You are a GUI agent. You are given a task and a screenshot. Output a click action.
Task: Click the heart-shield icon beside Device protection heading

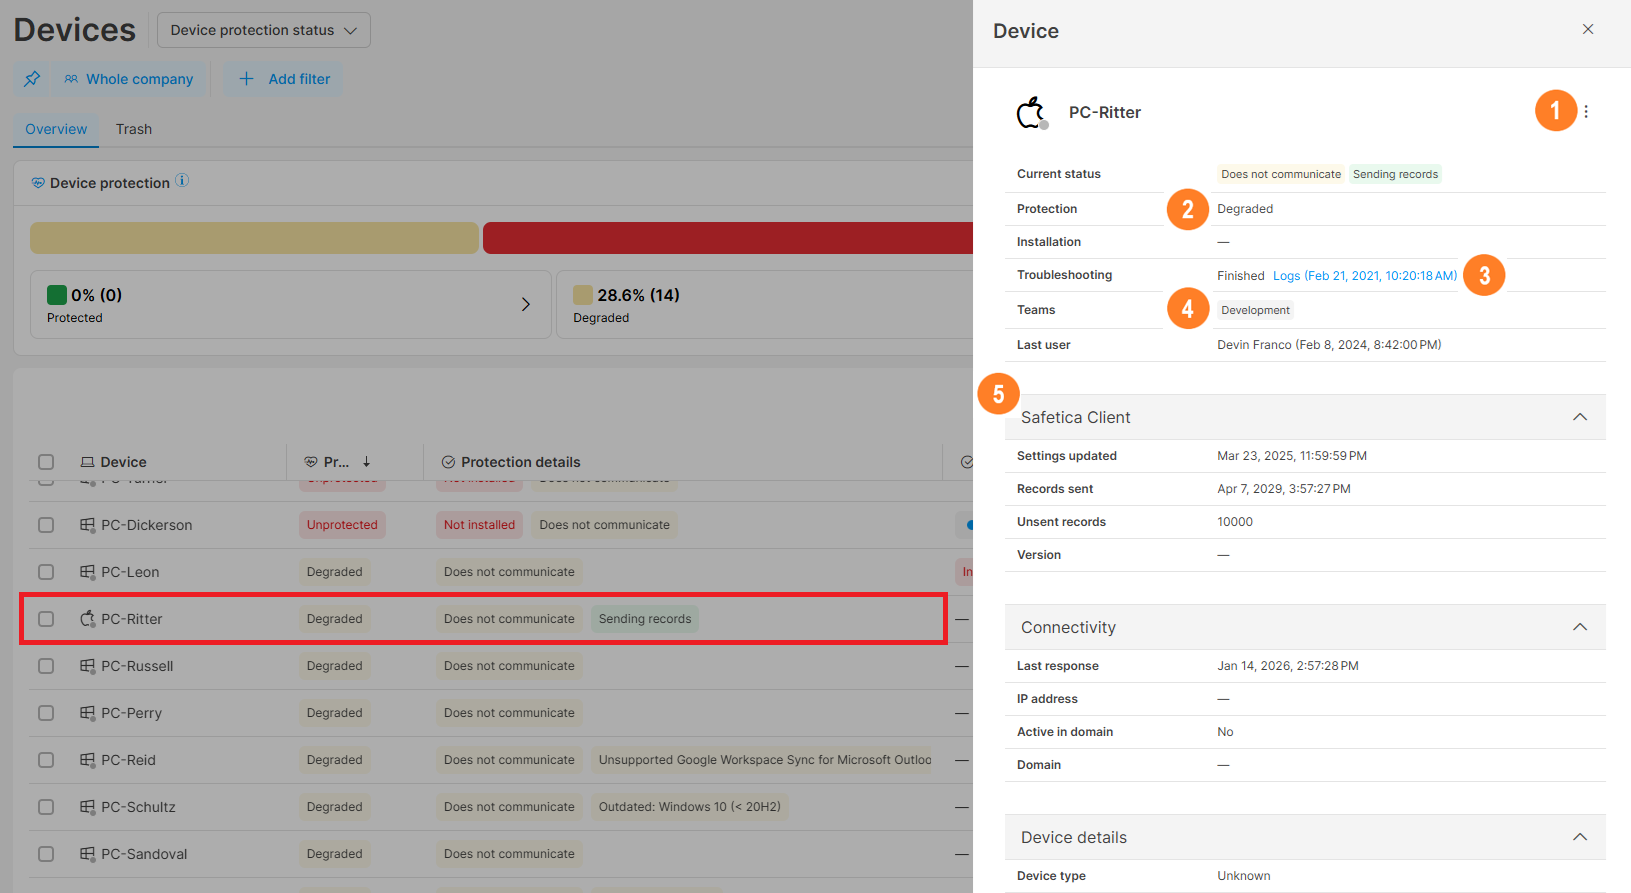click(38, 183)
